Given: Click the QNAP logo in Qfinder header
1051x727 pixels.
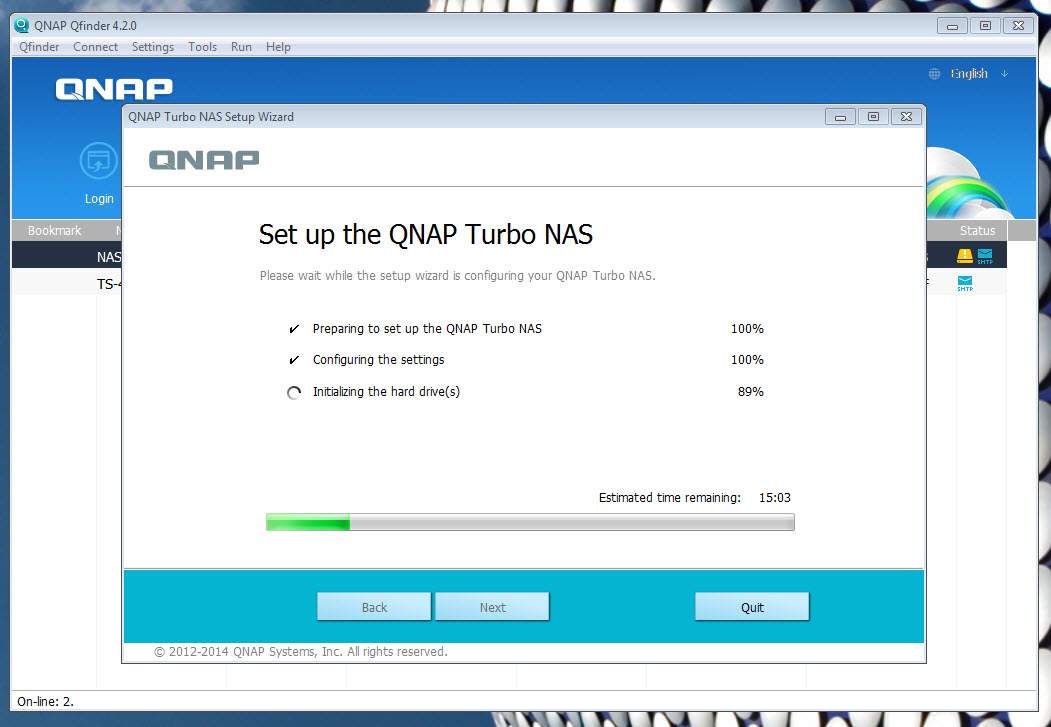Looking at the screenshot, I should [114, 89].
